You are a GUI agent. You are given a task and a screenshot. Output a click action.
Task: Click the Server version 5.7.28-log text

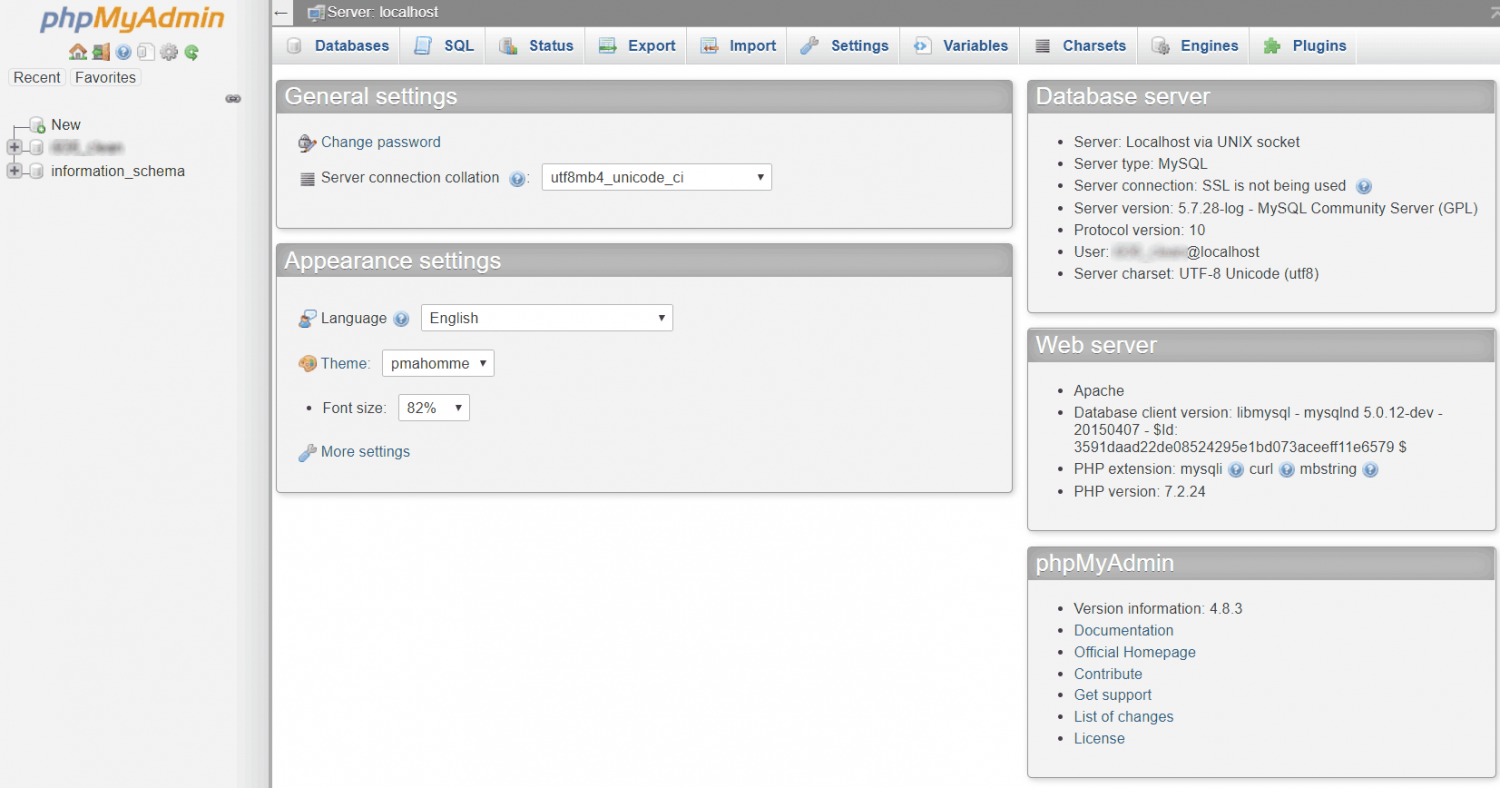coord(1275,209)
